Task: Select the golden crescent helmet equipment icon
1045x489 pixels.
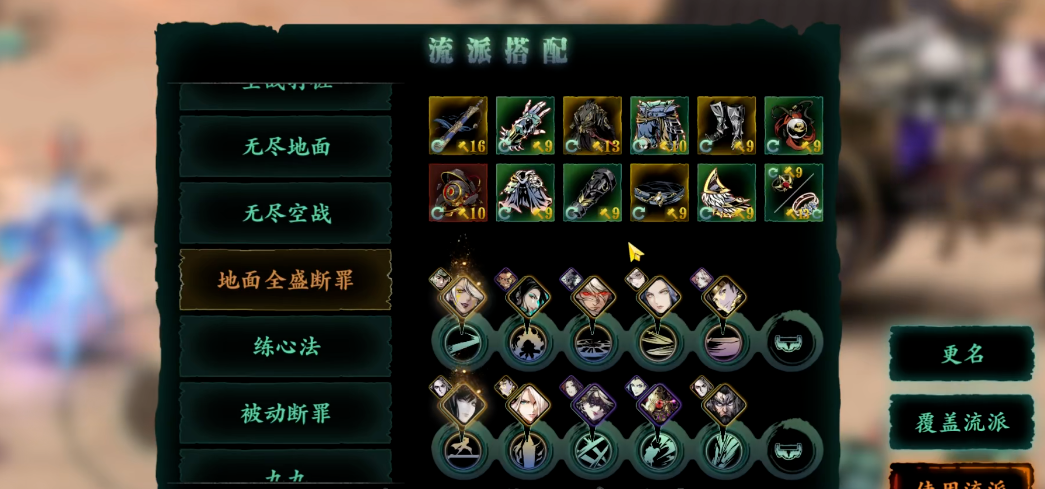Action: [x=726, y=193]
